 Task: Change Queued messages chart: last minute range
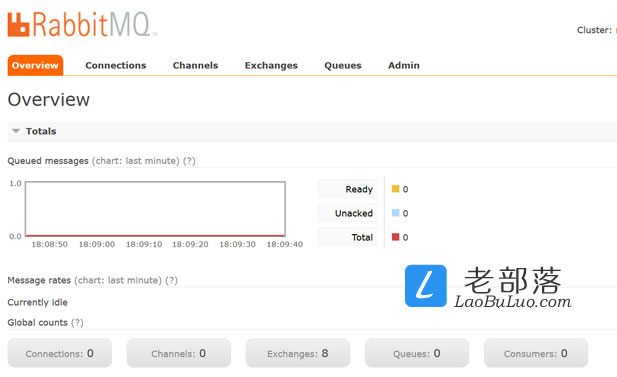pos(136,161)
